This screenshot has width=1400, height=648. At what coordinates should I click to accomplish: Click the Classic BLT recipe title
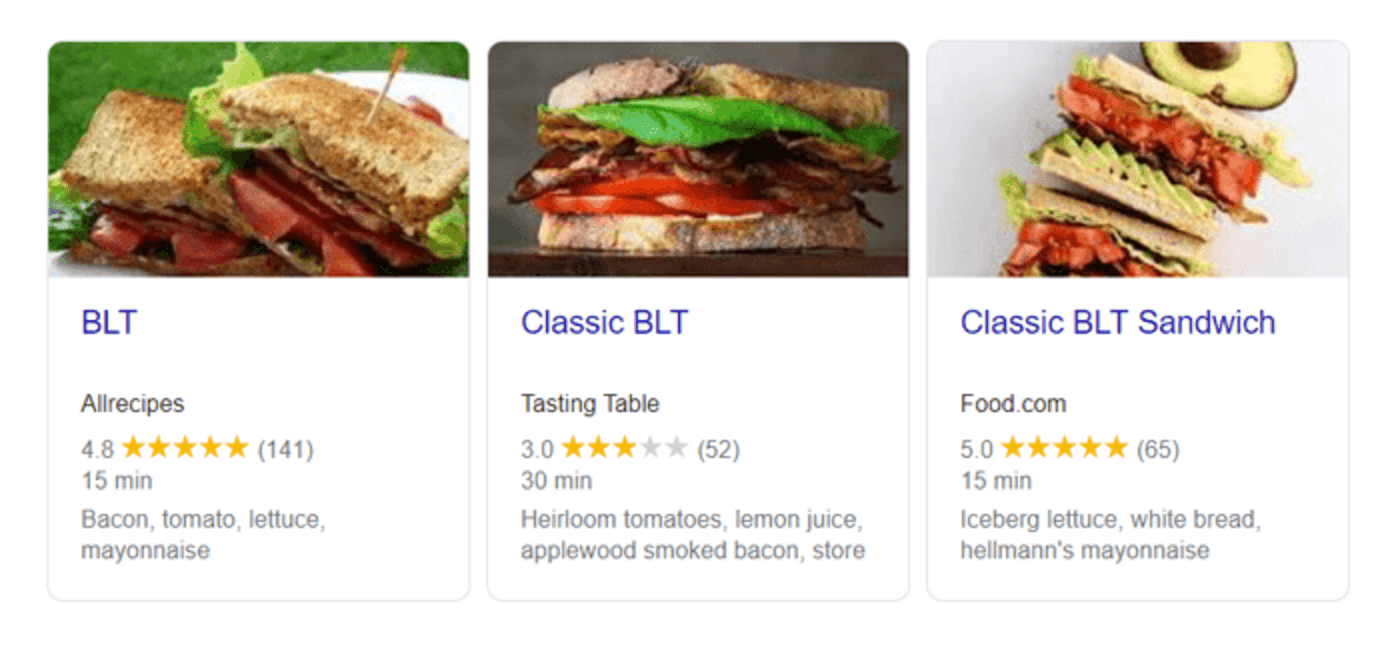[605, 323]
